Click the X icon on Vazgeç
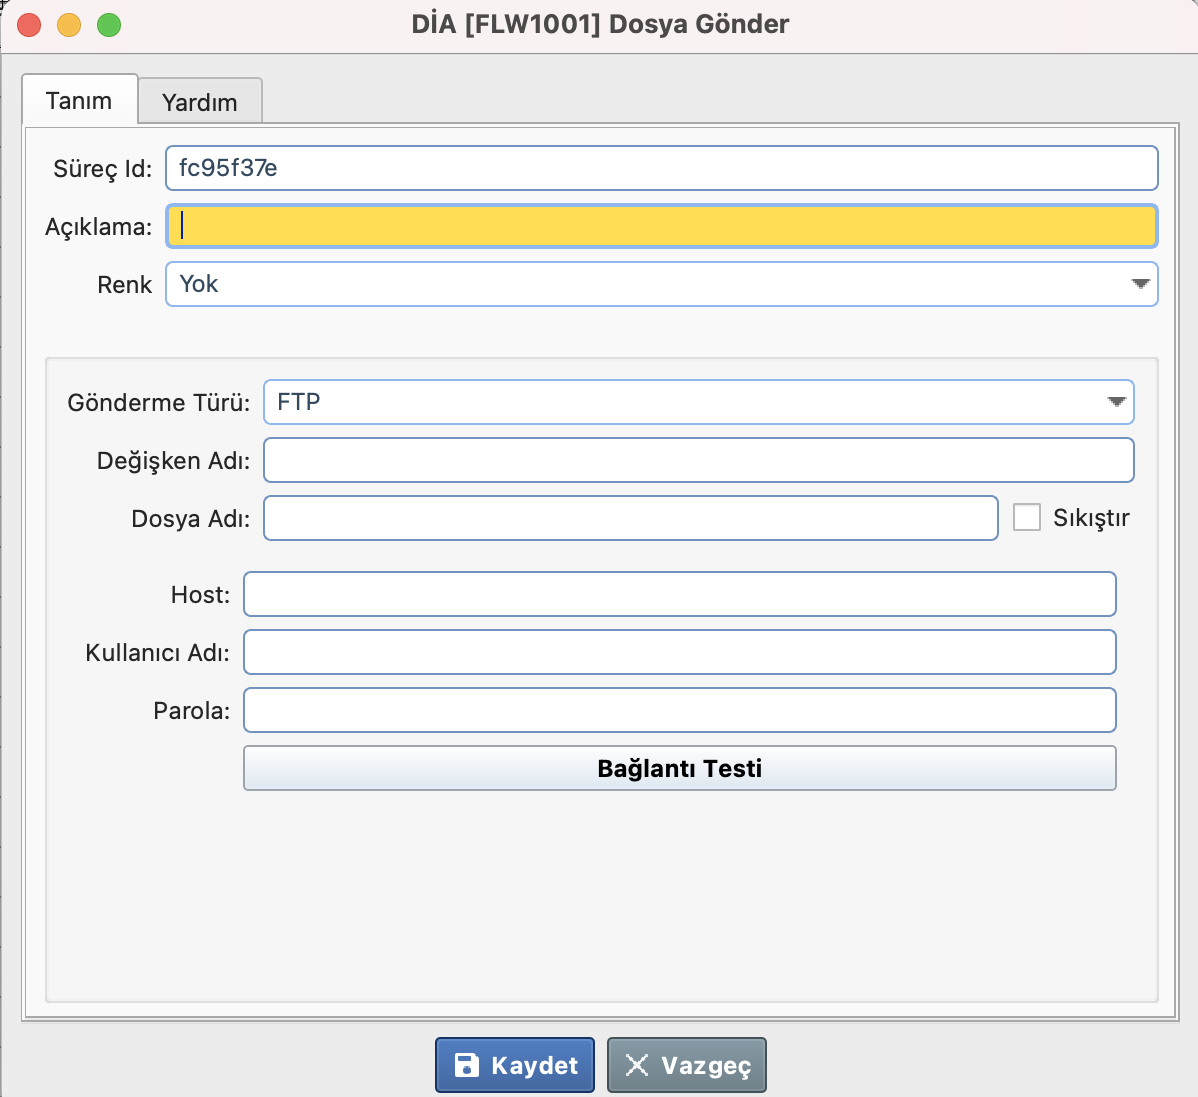1198x1097 pixels. [x=637, y=1065]
